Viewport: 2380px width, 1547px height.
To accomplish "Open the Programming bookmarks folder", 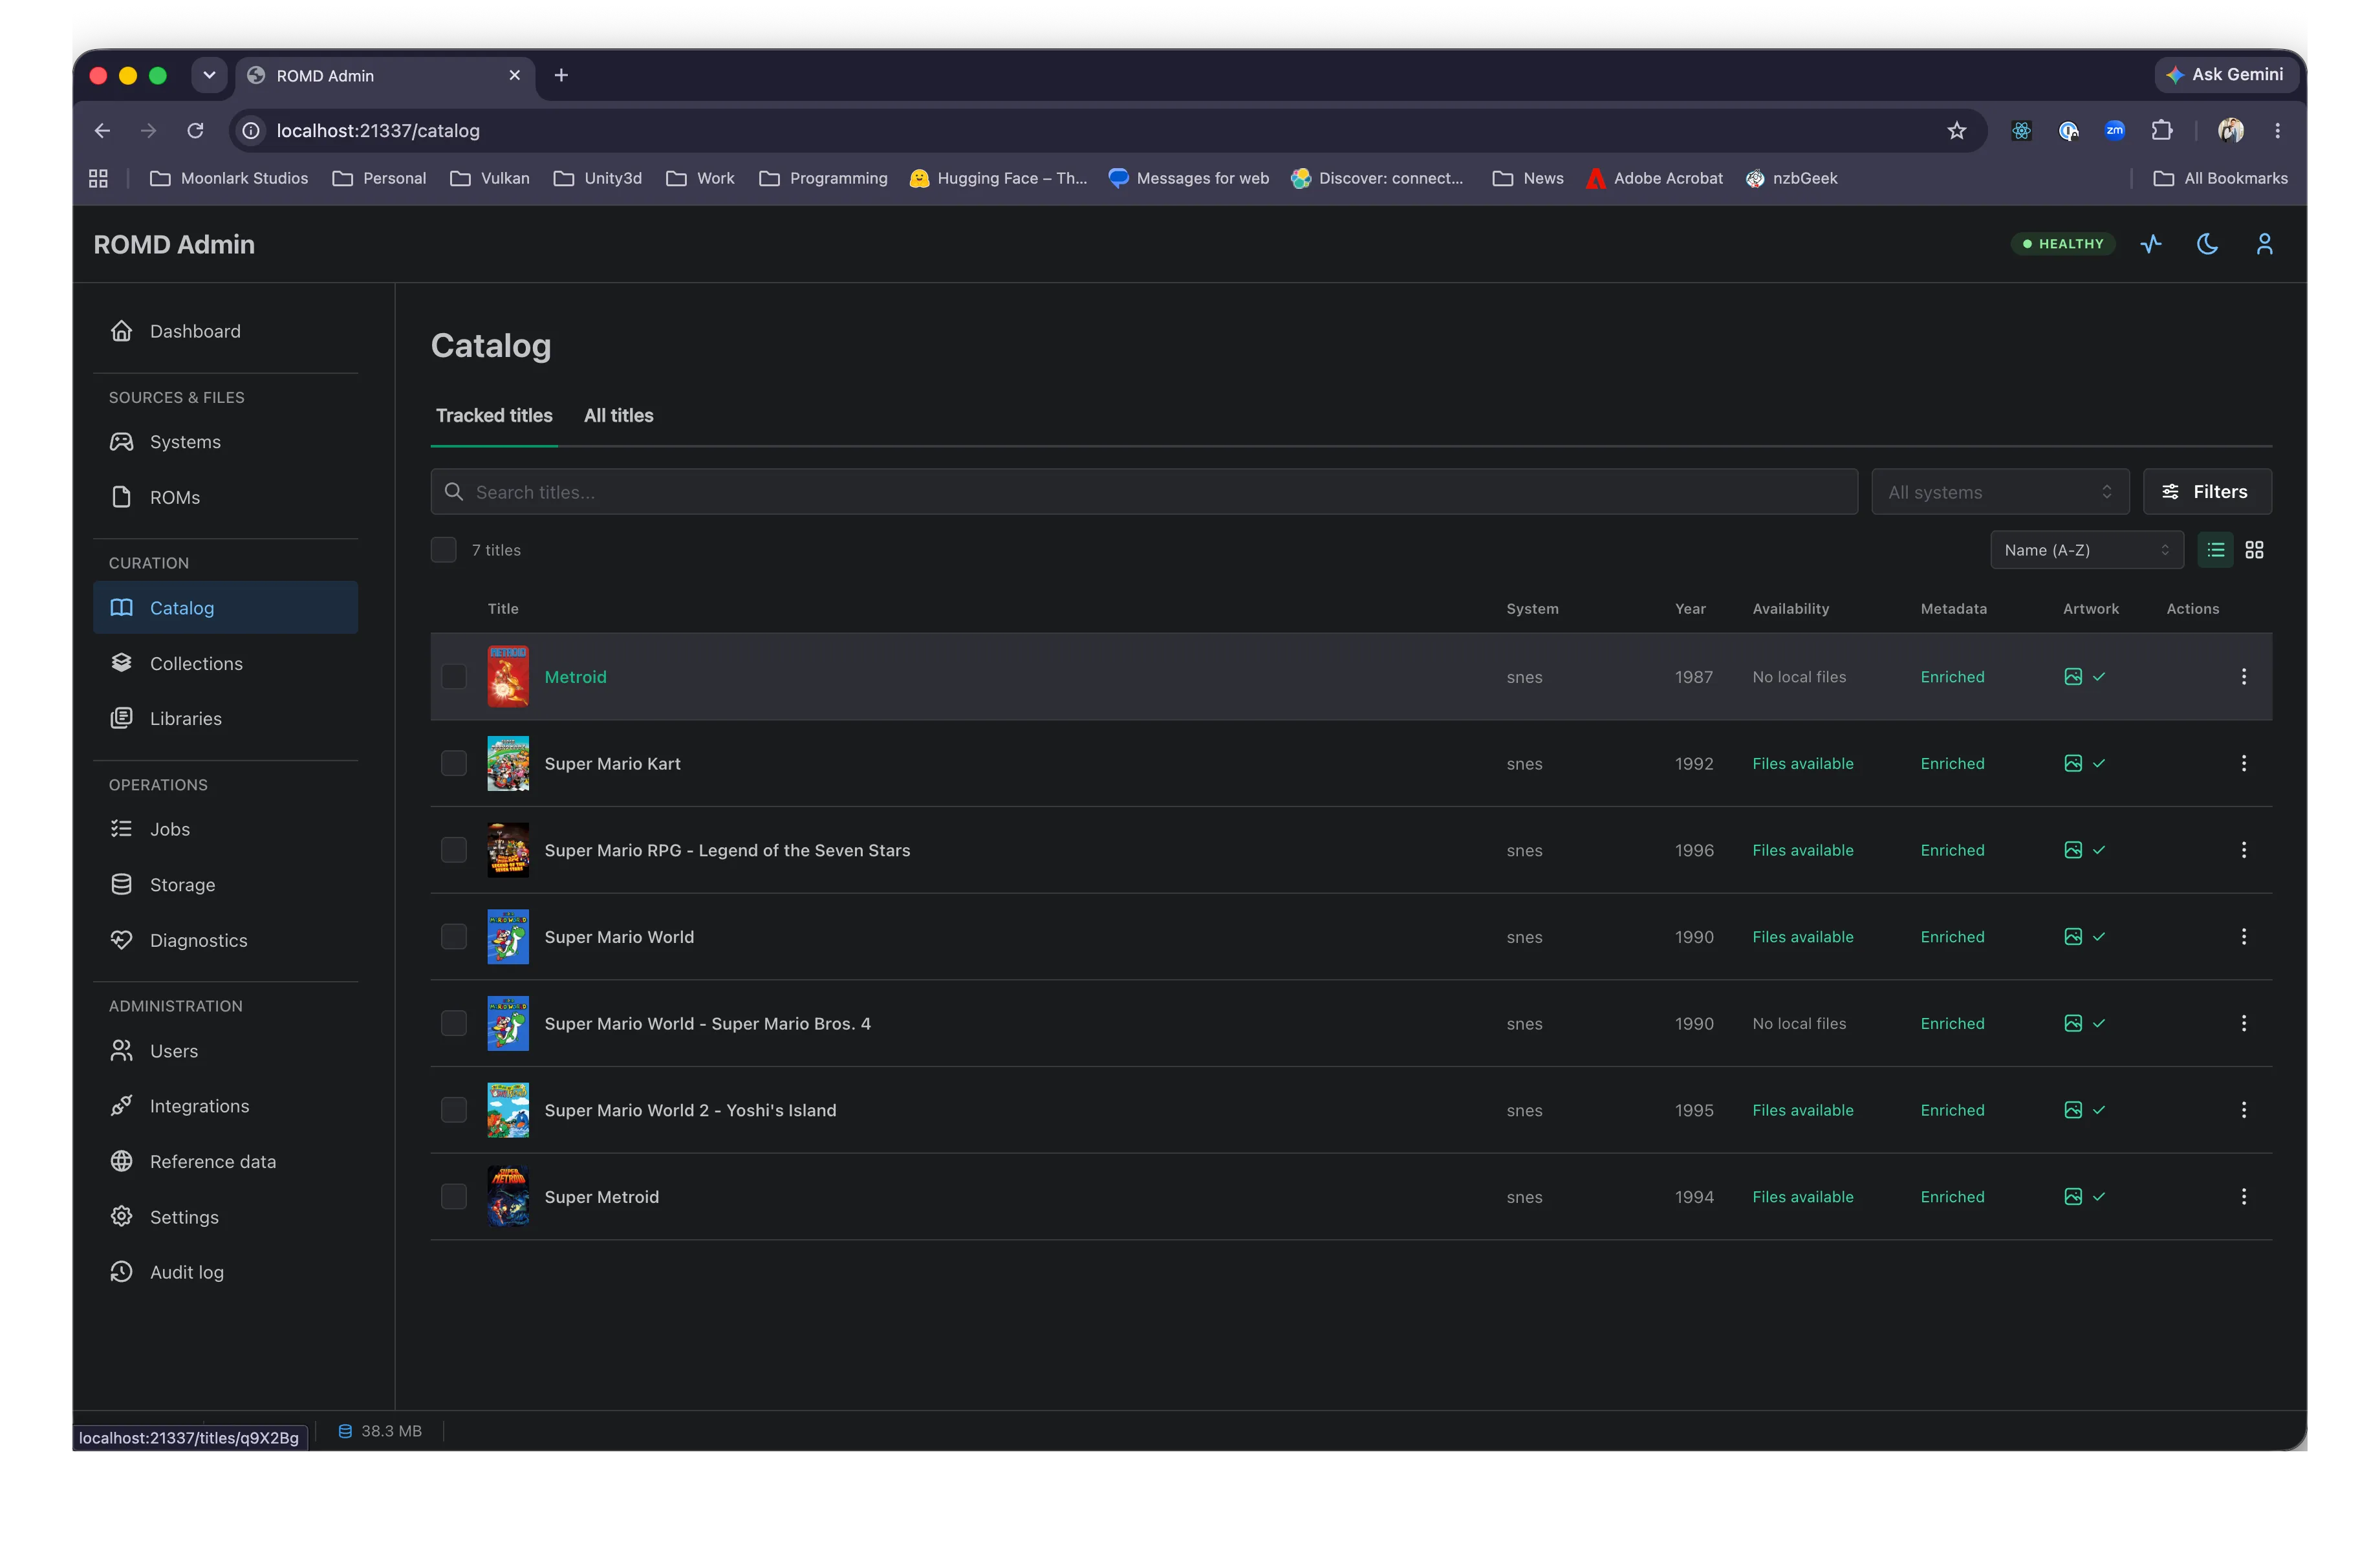I will coord(823,178).
